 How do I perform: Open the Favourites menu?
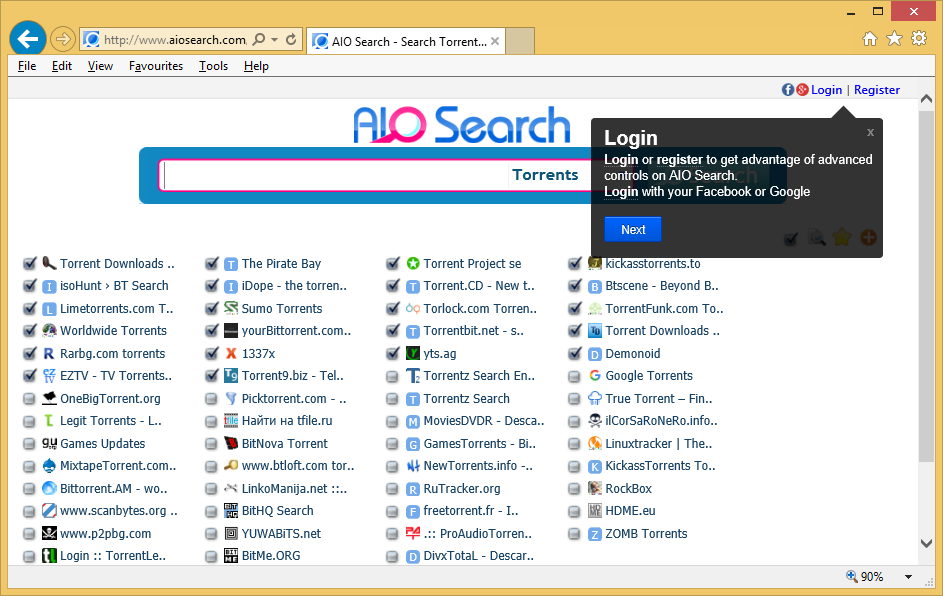[x=156, y=66]
